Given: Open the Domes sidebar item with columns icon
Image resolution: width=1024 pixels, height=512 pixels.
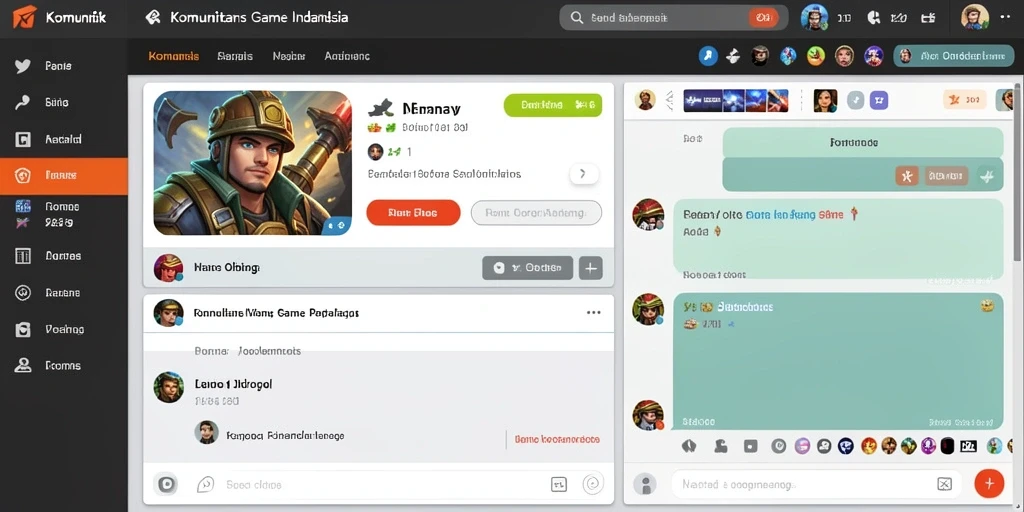Looking at the screenshot, I should [x=64, y=256].
